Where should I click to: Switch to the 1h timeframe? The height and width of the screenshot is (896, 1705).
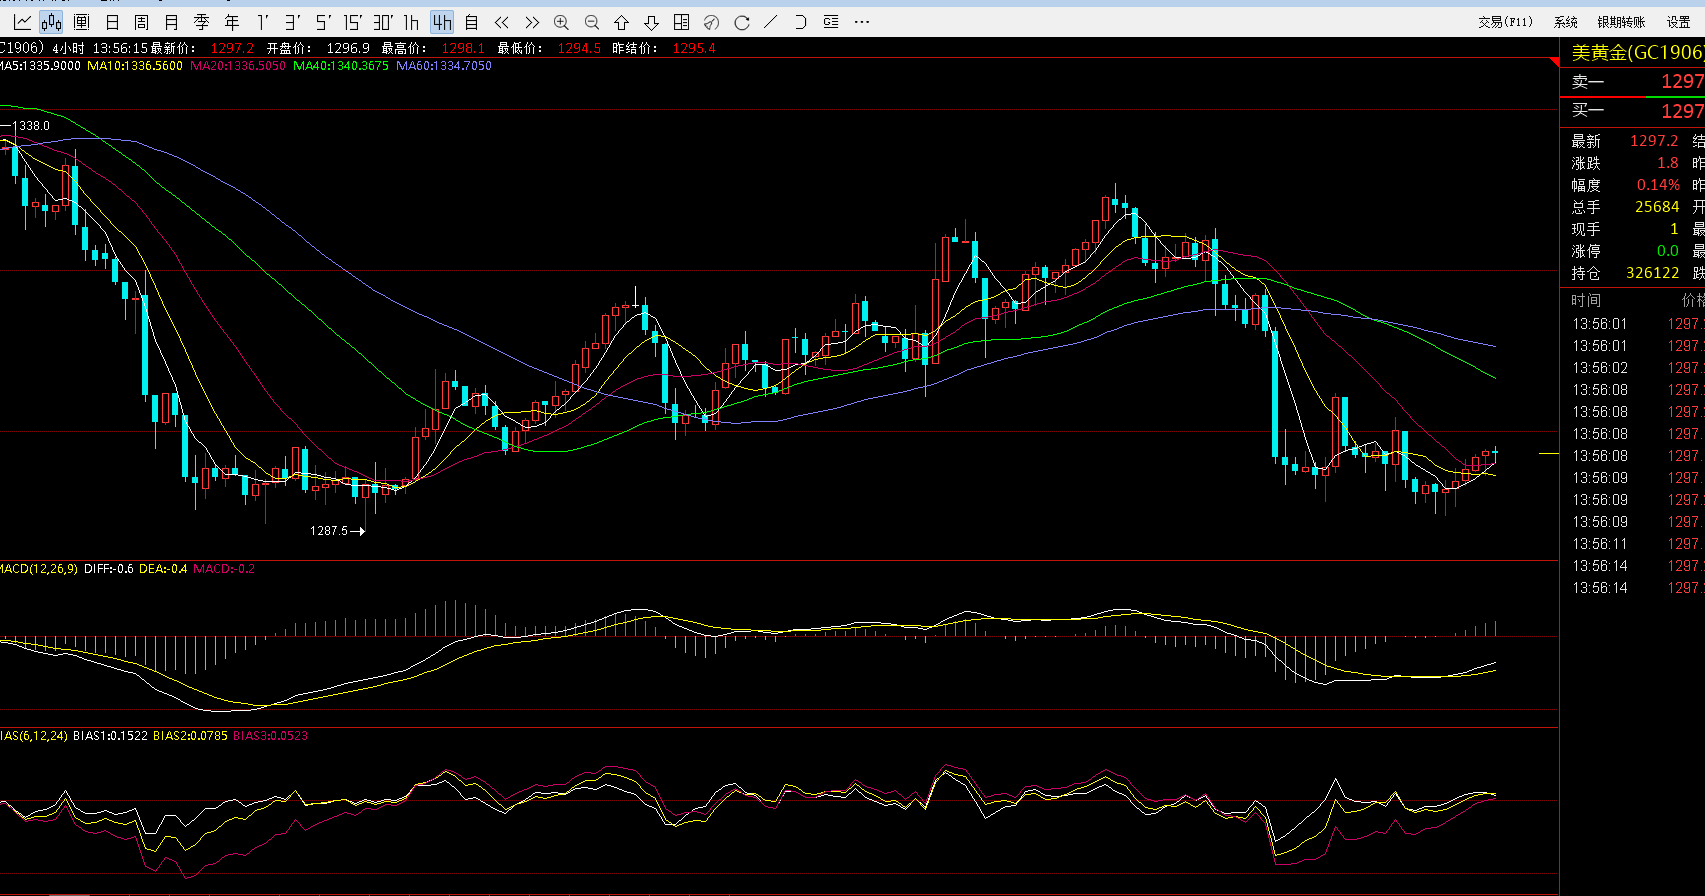411,22
